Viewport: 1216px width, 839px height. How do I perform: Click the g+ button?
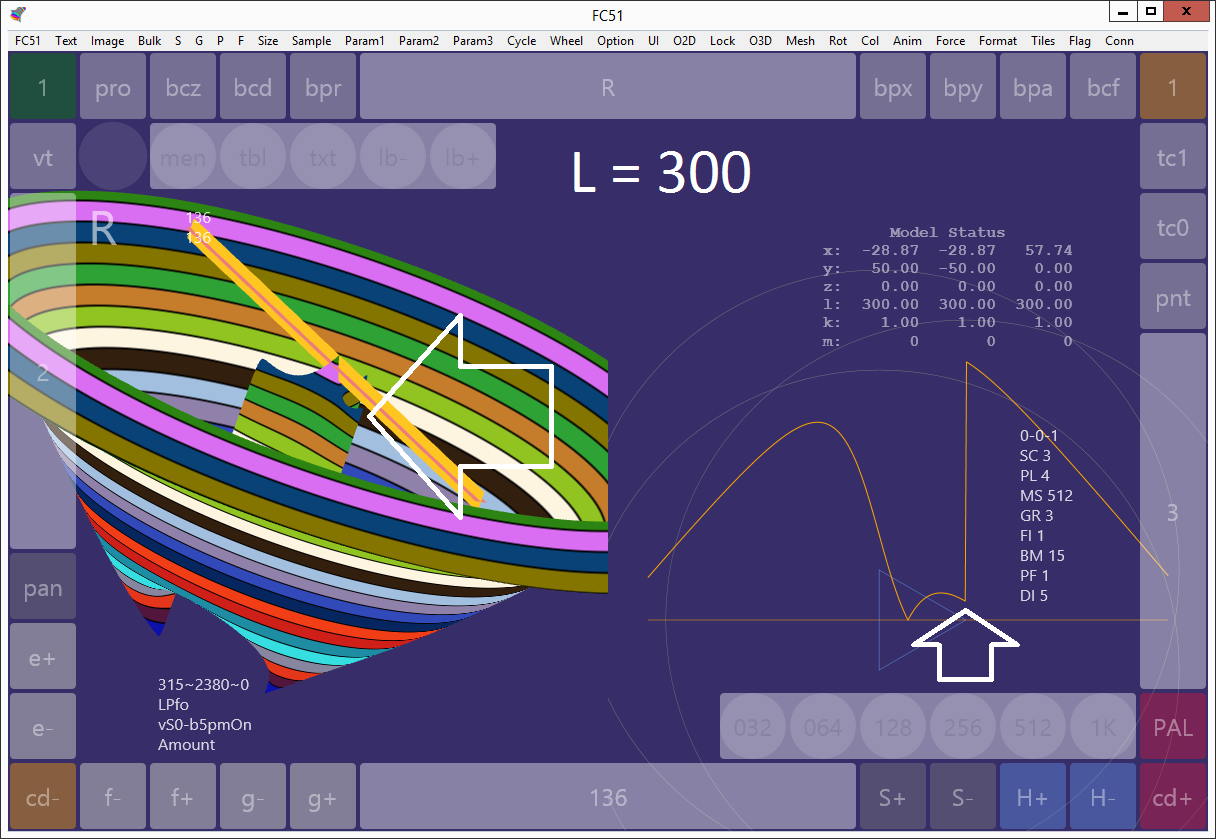pyautogui.click(x=323, y=797)
